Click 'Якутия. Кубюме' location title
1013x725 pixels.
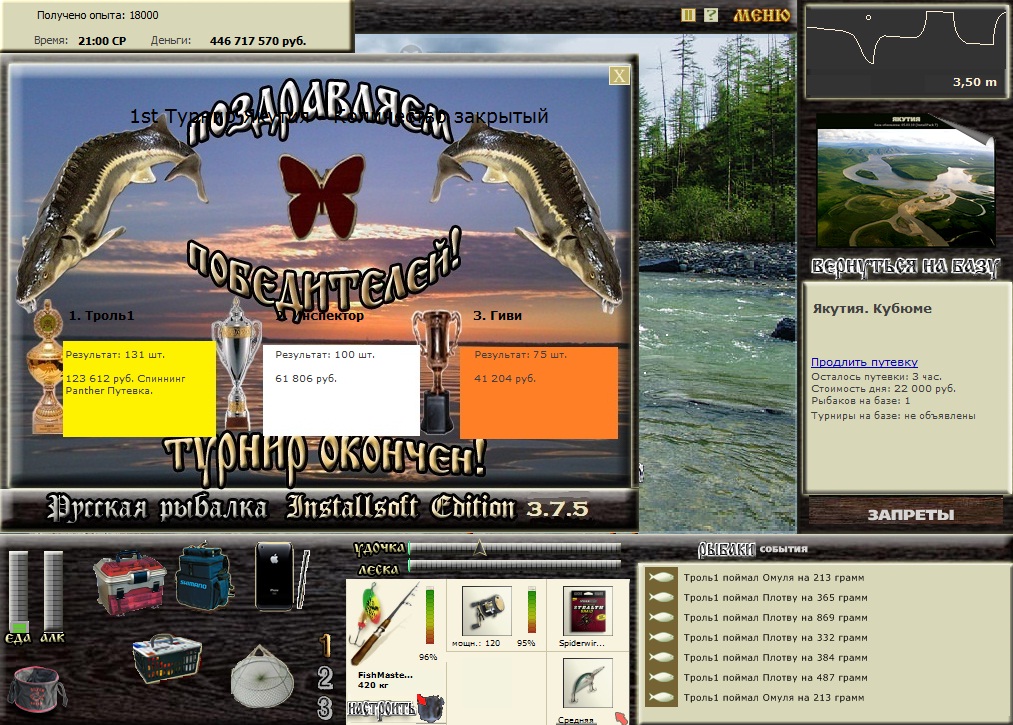coord(872,309)
